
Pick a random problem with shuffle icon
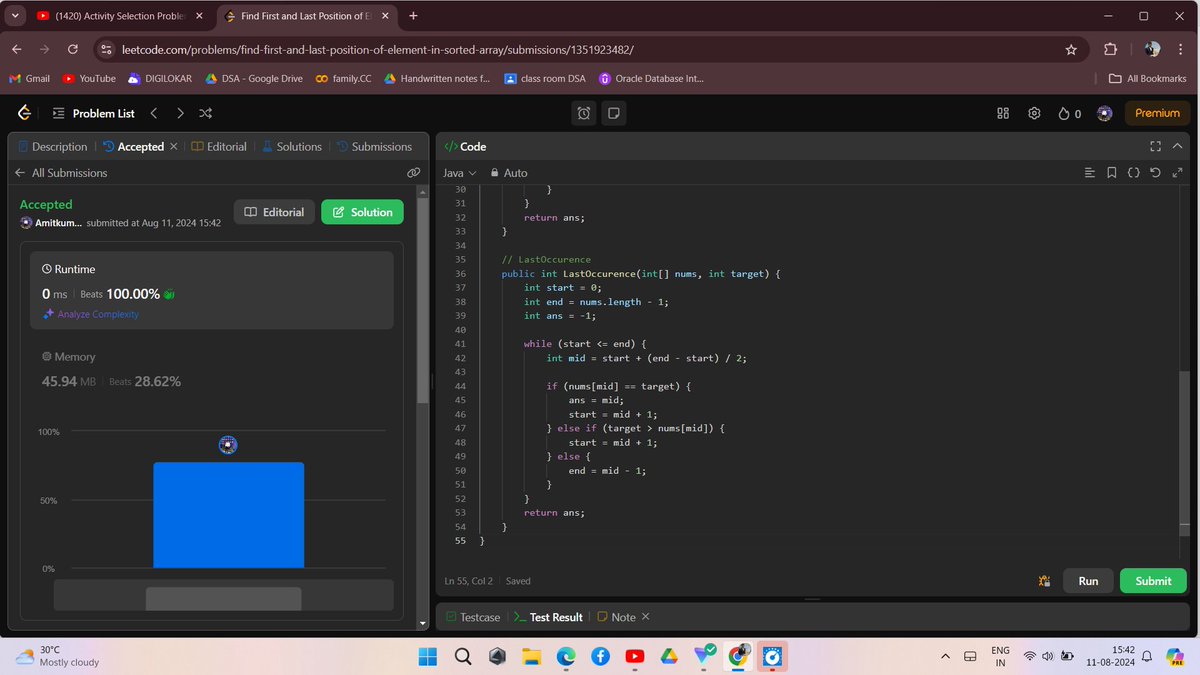205,113
